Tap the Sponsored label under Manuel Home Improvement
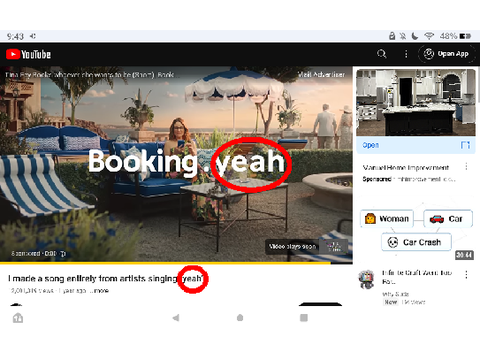The height and width of the screenshot is (360, 480). coord(377,179)
